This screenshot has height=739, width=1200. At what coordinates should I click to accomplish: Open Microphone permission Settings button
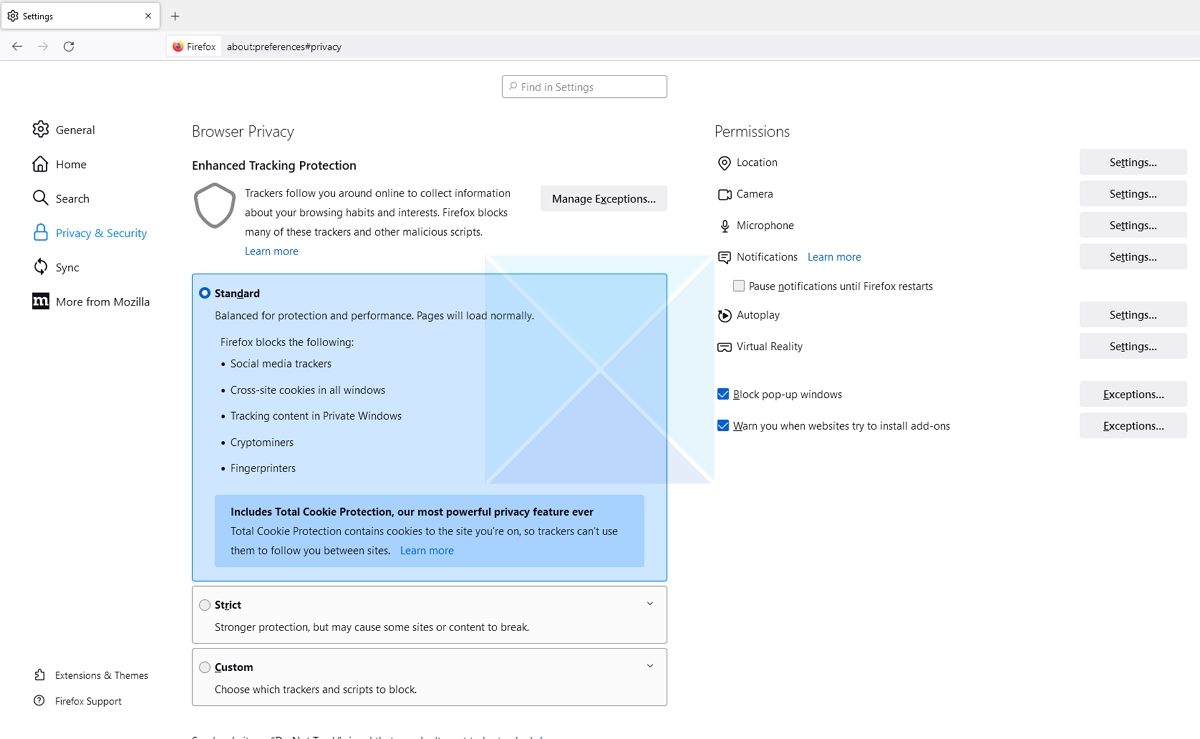pyautogui.click(x=1133, y=225)
